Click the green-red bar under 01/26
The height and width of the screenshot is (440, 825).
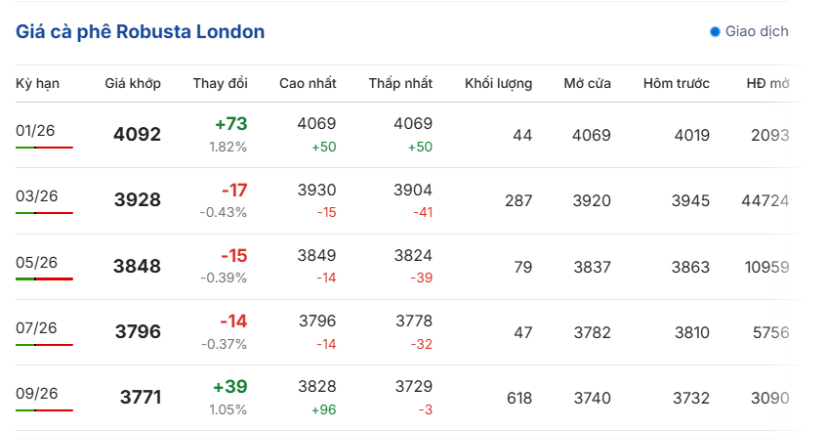coord(44,147)
